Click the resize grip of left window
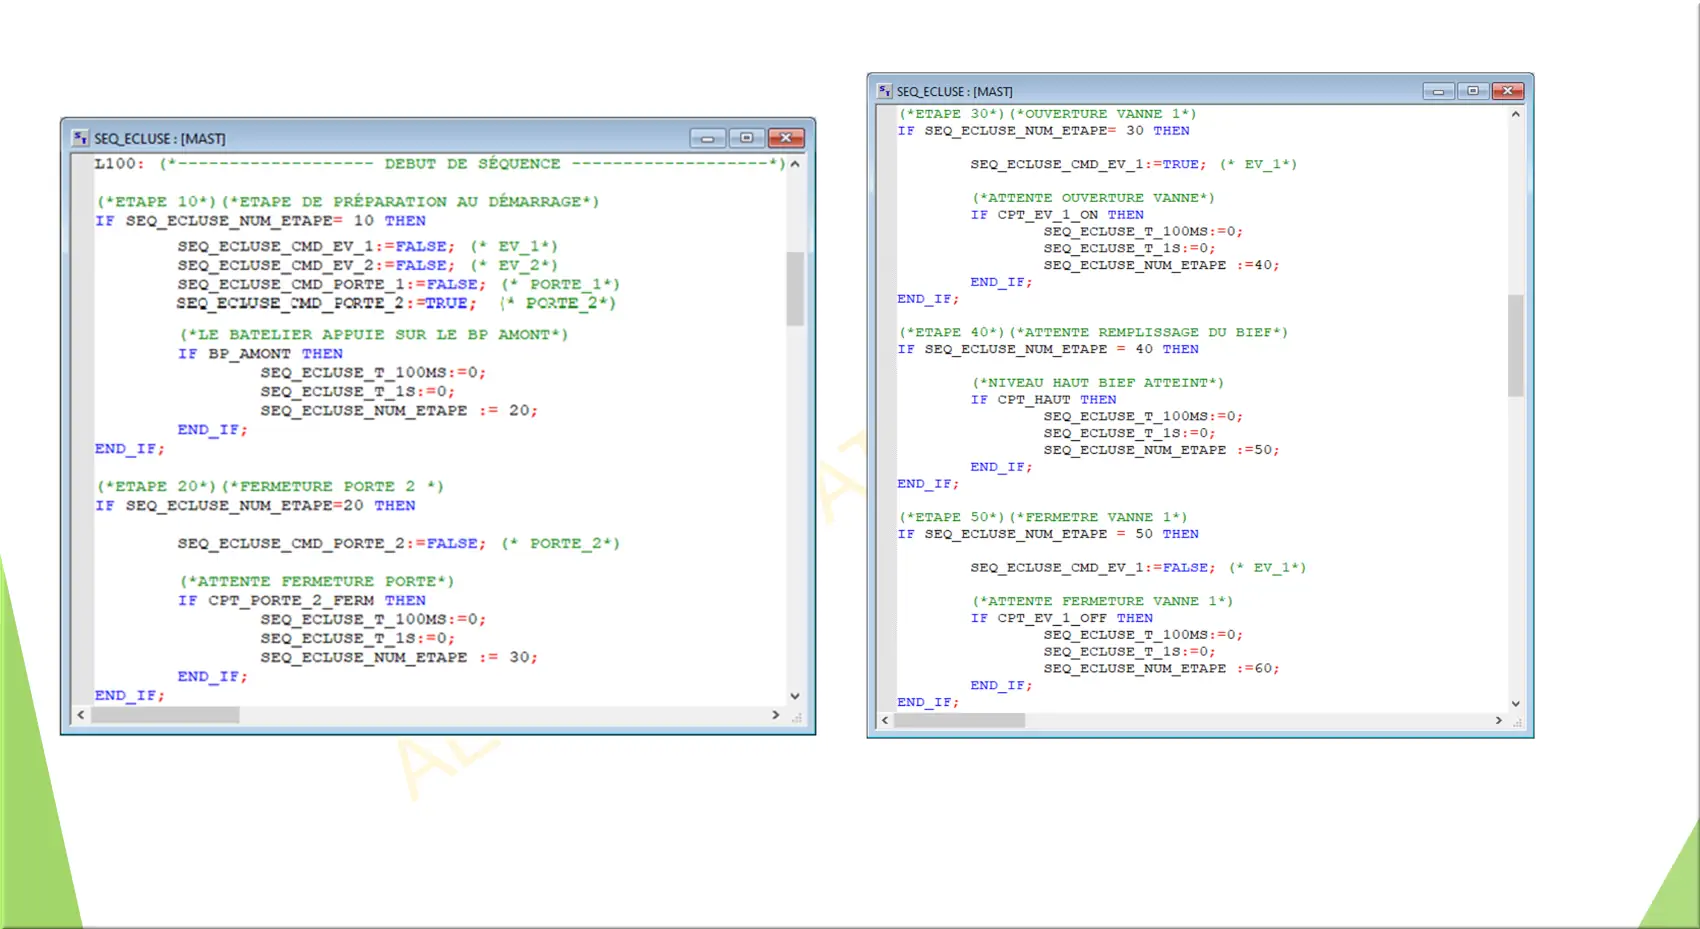The image size is (1700, 929). coord(797,717)
